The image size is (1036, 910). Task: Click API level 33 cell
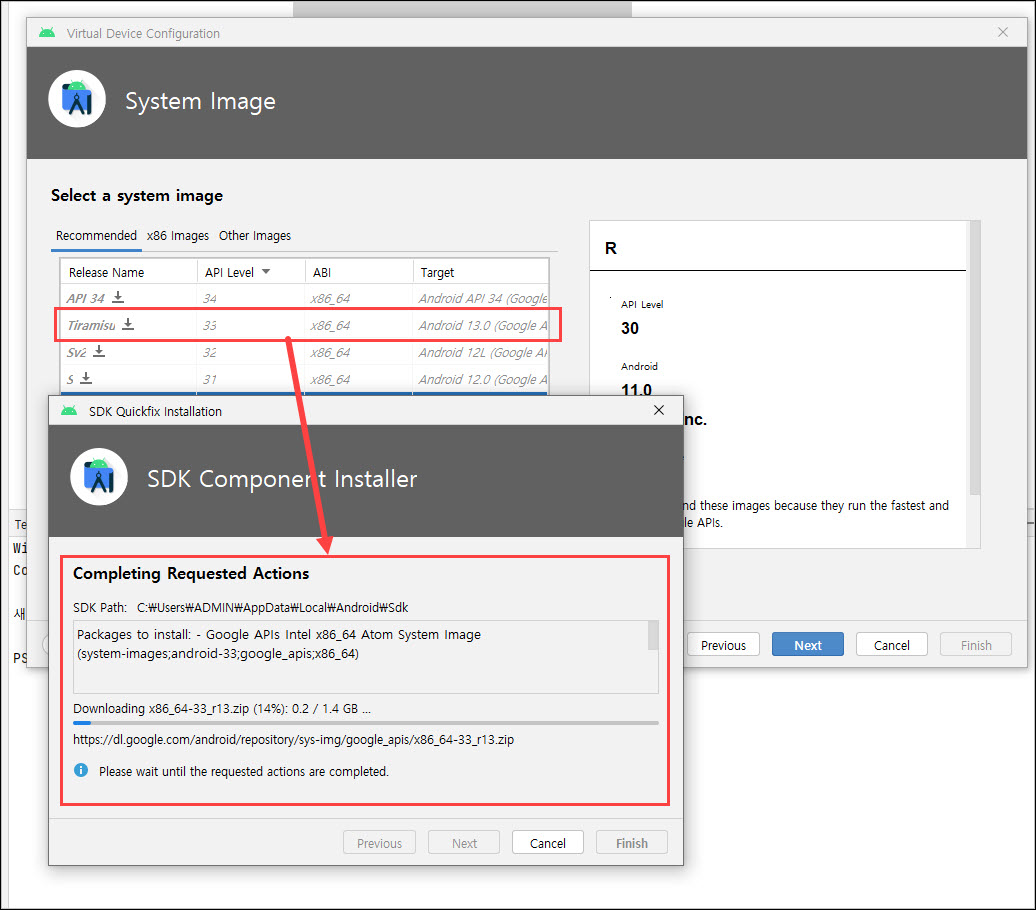tap(209, 326)
